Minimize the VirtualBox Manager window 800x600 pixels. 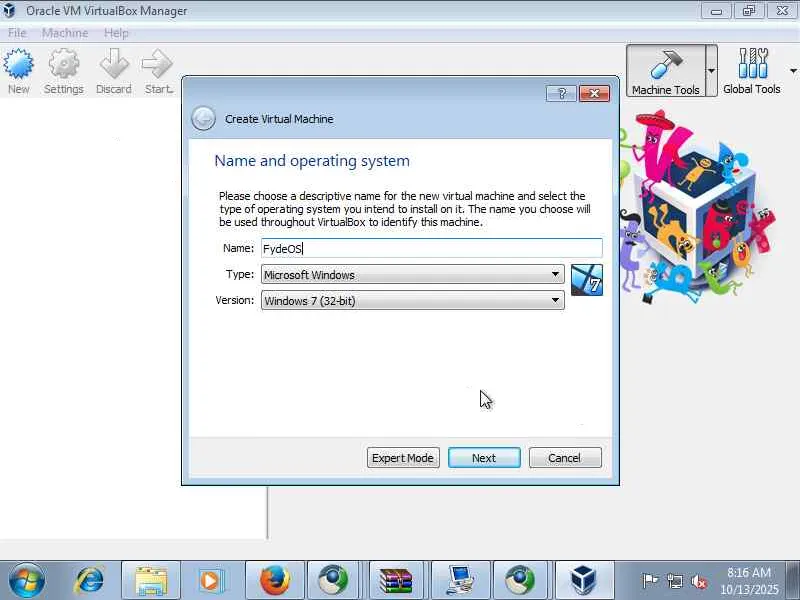716,11
